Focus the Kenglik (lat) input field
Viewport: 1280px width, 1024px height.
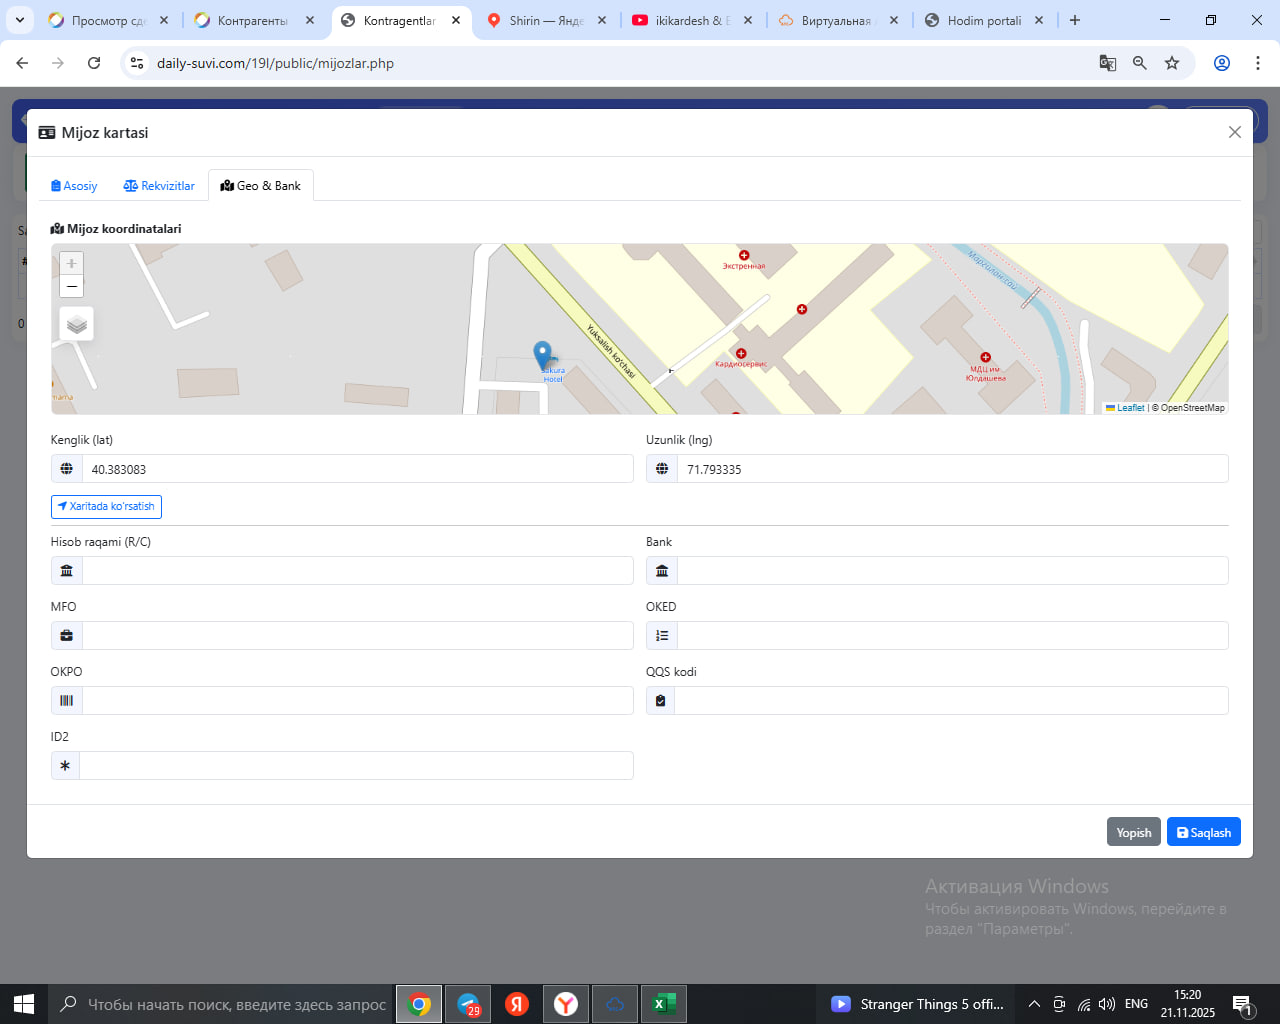point(357,469)
